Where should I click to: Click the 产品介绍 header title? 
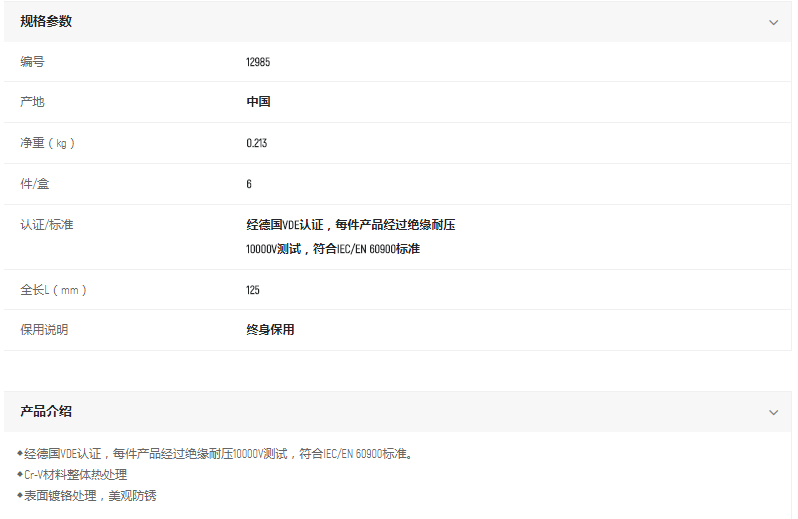click(46, 411)
